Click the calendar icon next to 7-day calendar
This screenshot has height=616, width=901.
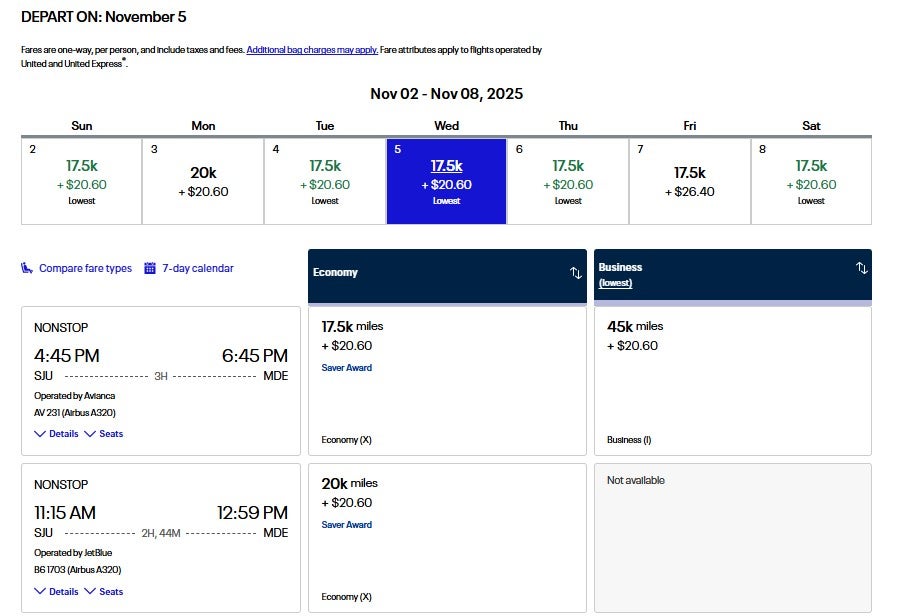pos(149,268)
